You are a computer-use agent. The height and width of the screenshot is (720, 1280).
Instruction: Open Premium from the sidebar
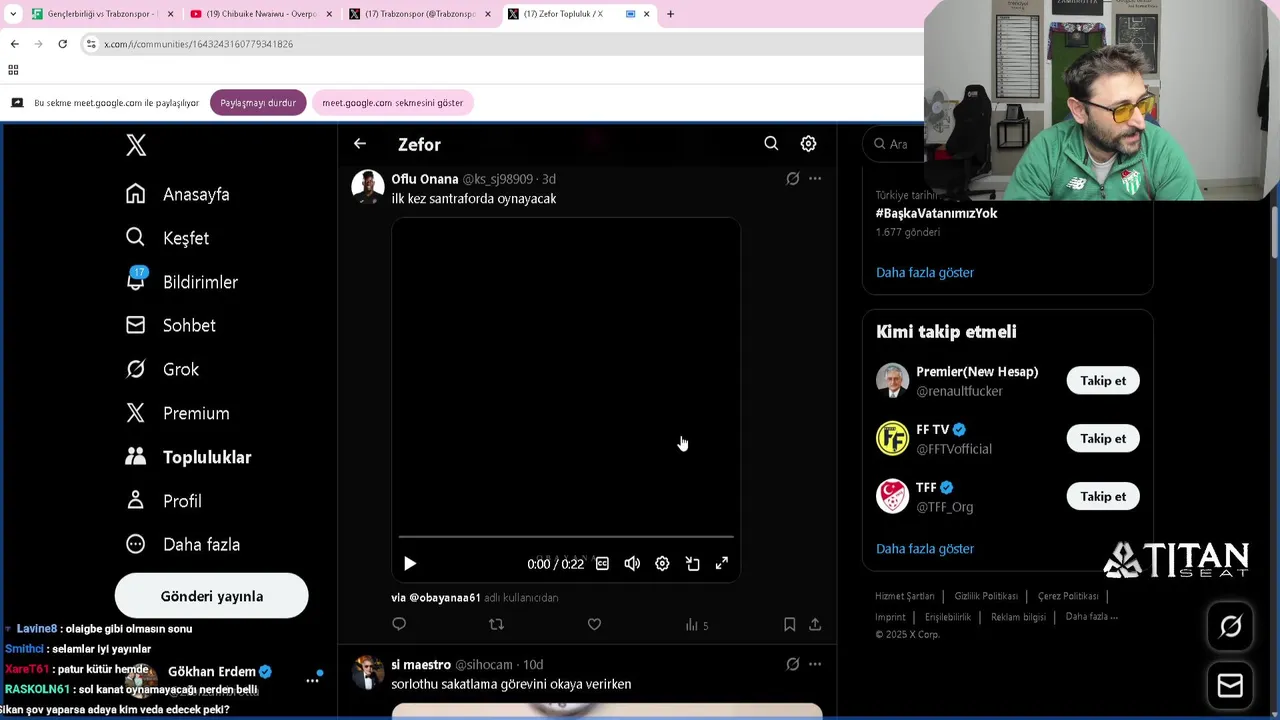click(178, 413)
